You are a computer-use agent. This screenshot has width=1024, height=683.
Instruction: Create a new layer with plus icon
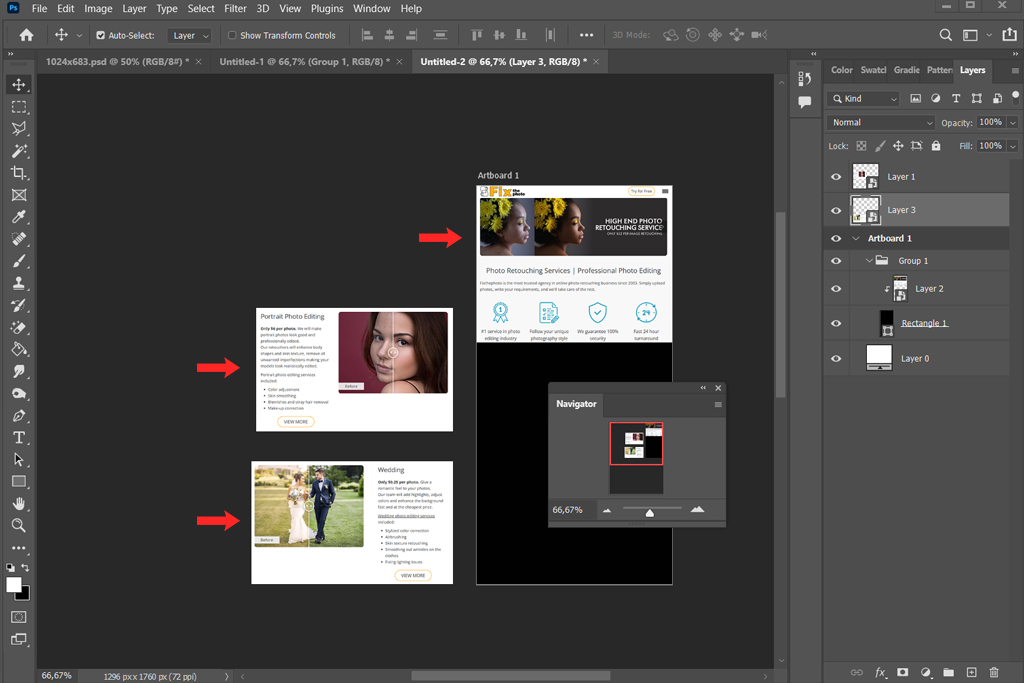point(971,672)
